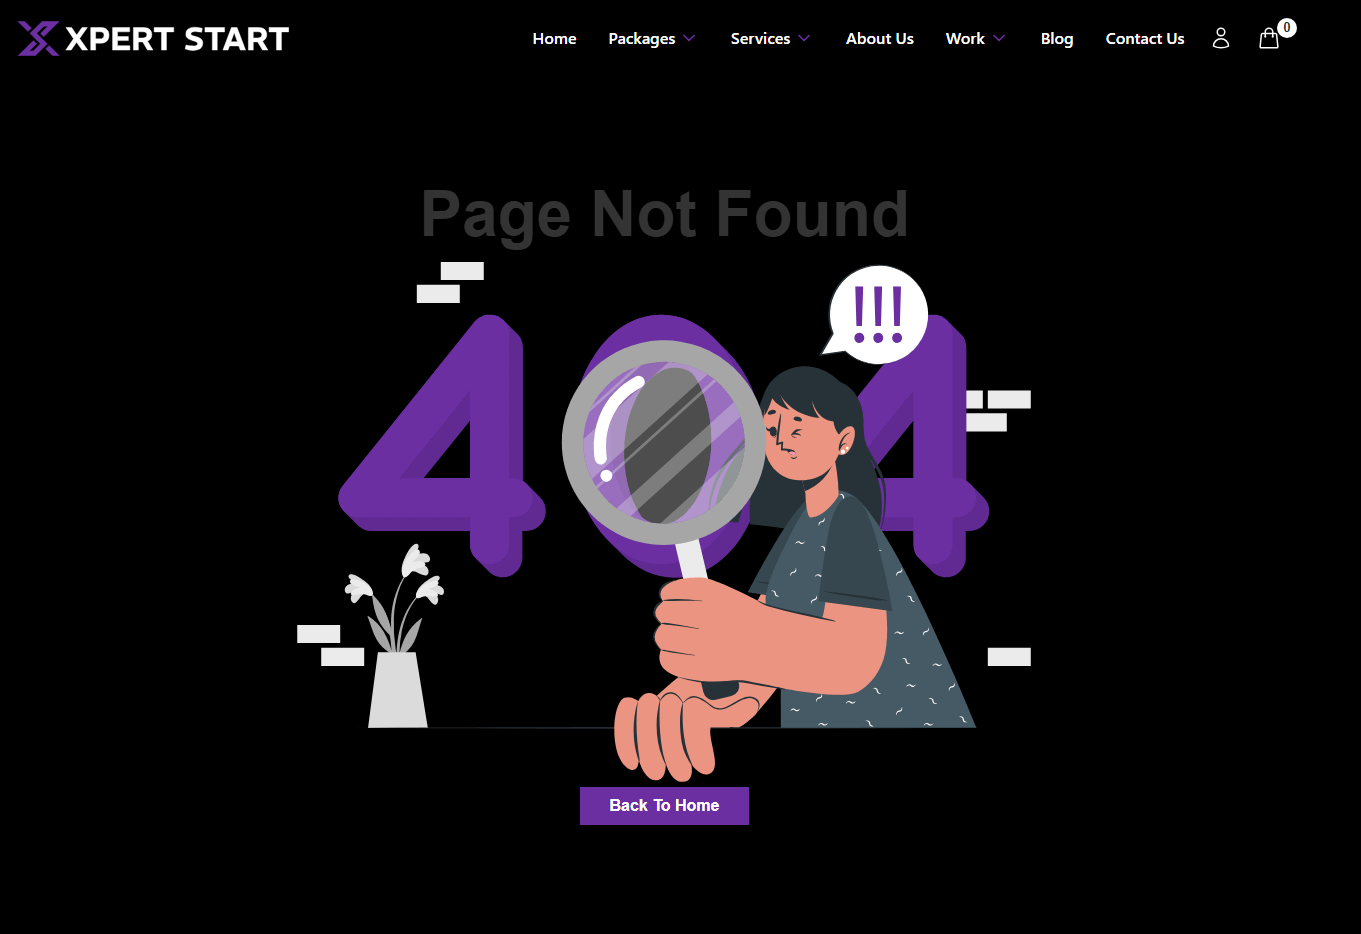Expand the Services dropdown chevron
The image size is (1361, 934).
(804, 39)
